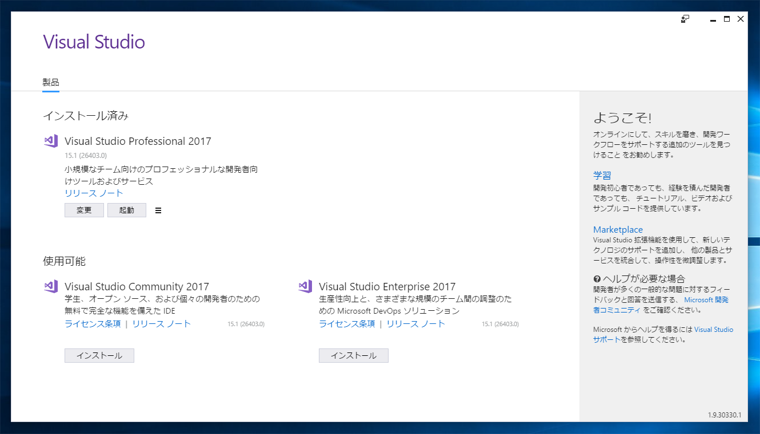Click the インストール済み heading
The width and height of the screenshot is (760, 434).
[x=85, y=115]
